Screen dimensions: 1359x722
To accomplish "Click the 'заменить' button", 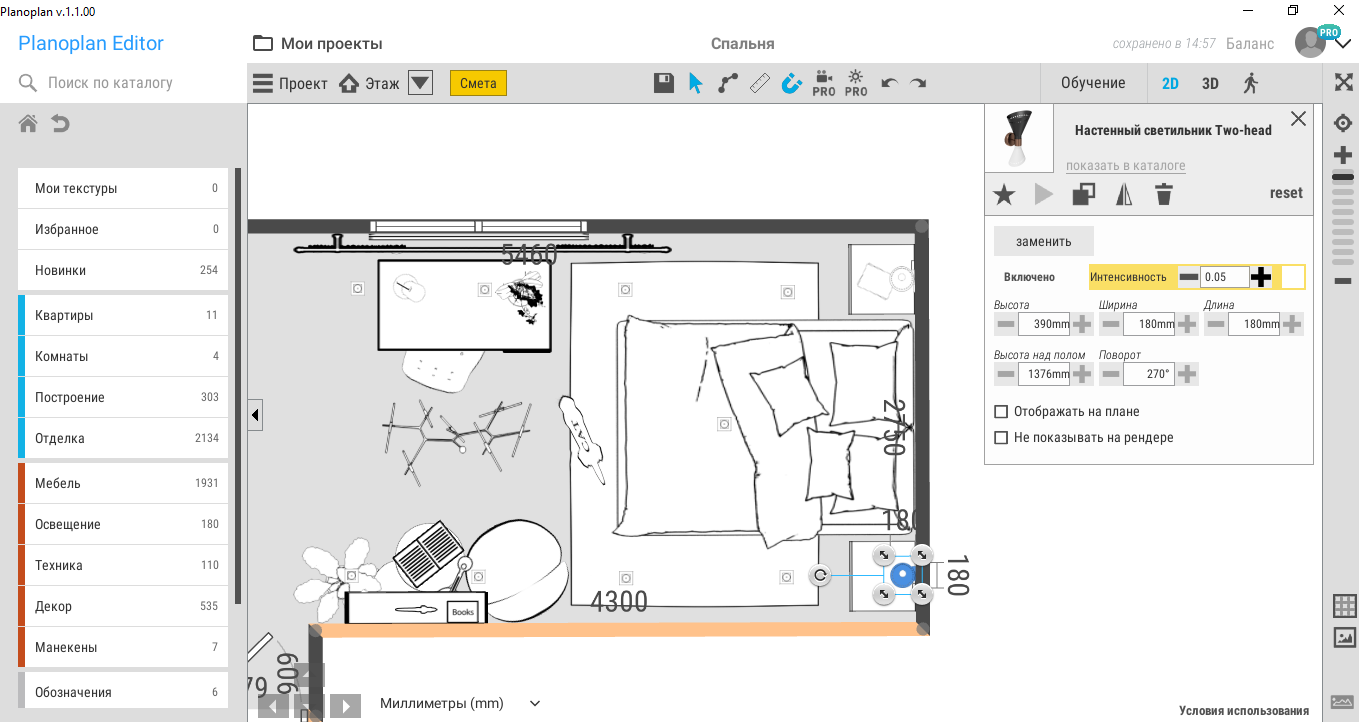I will 1044,241.
